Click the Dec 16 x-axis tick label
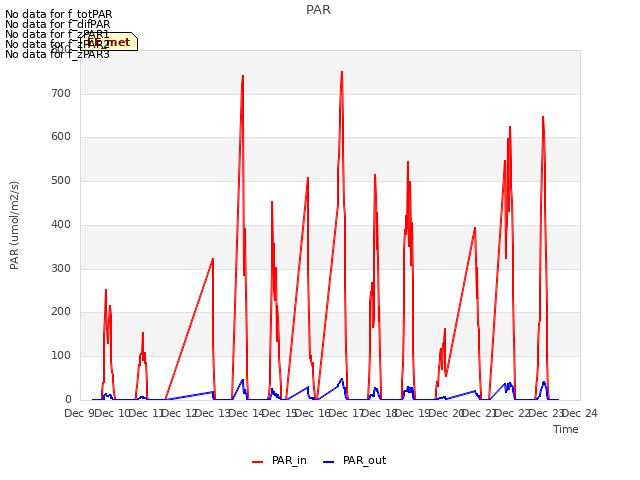The image size is (640, 480). tap(313, 413)
